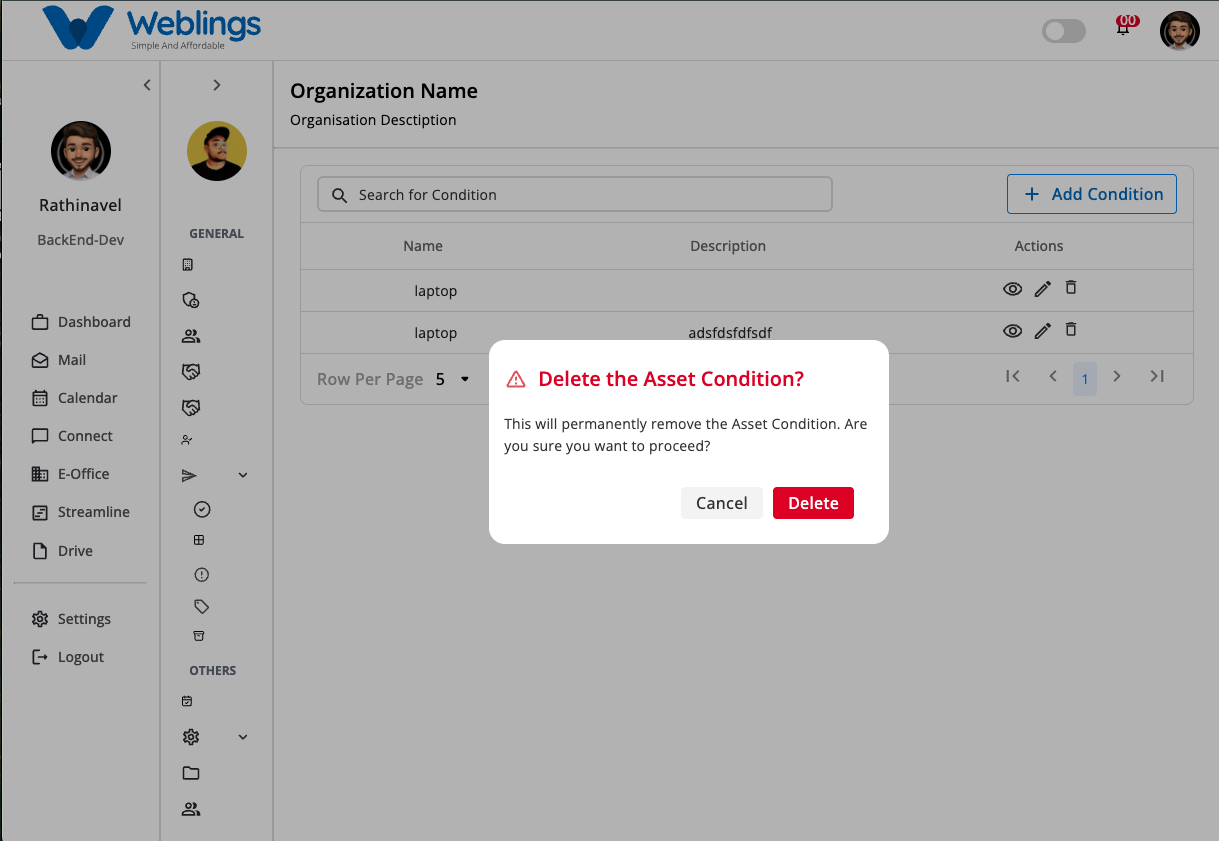Click the grid table sub-menu icon
This screenshot has height=841, width=1219.
(199, 540)
